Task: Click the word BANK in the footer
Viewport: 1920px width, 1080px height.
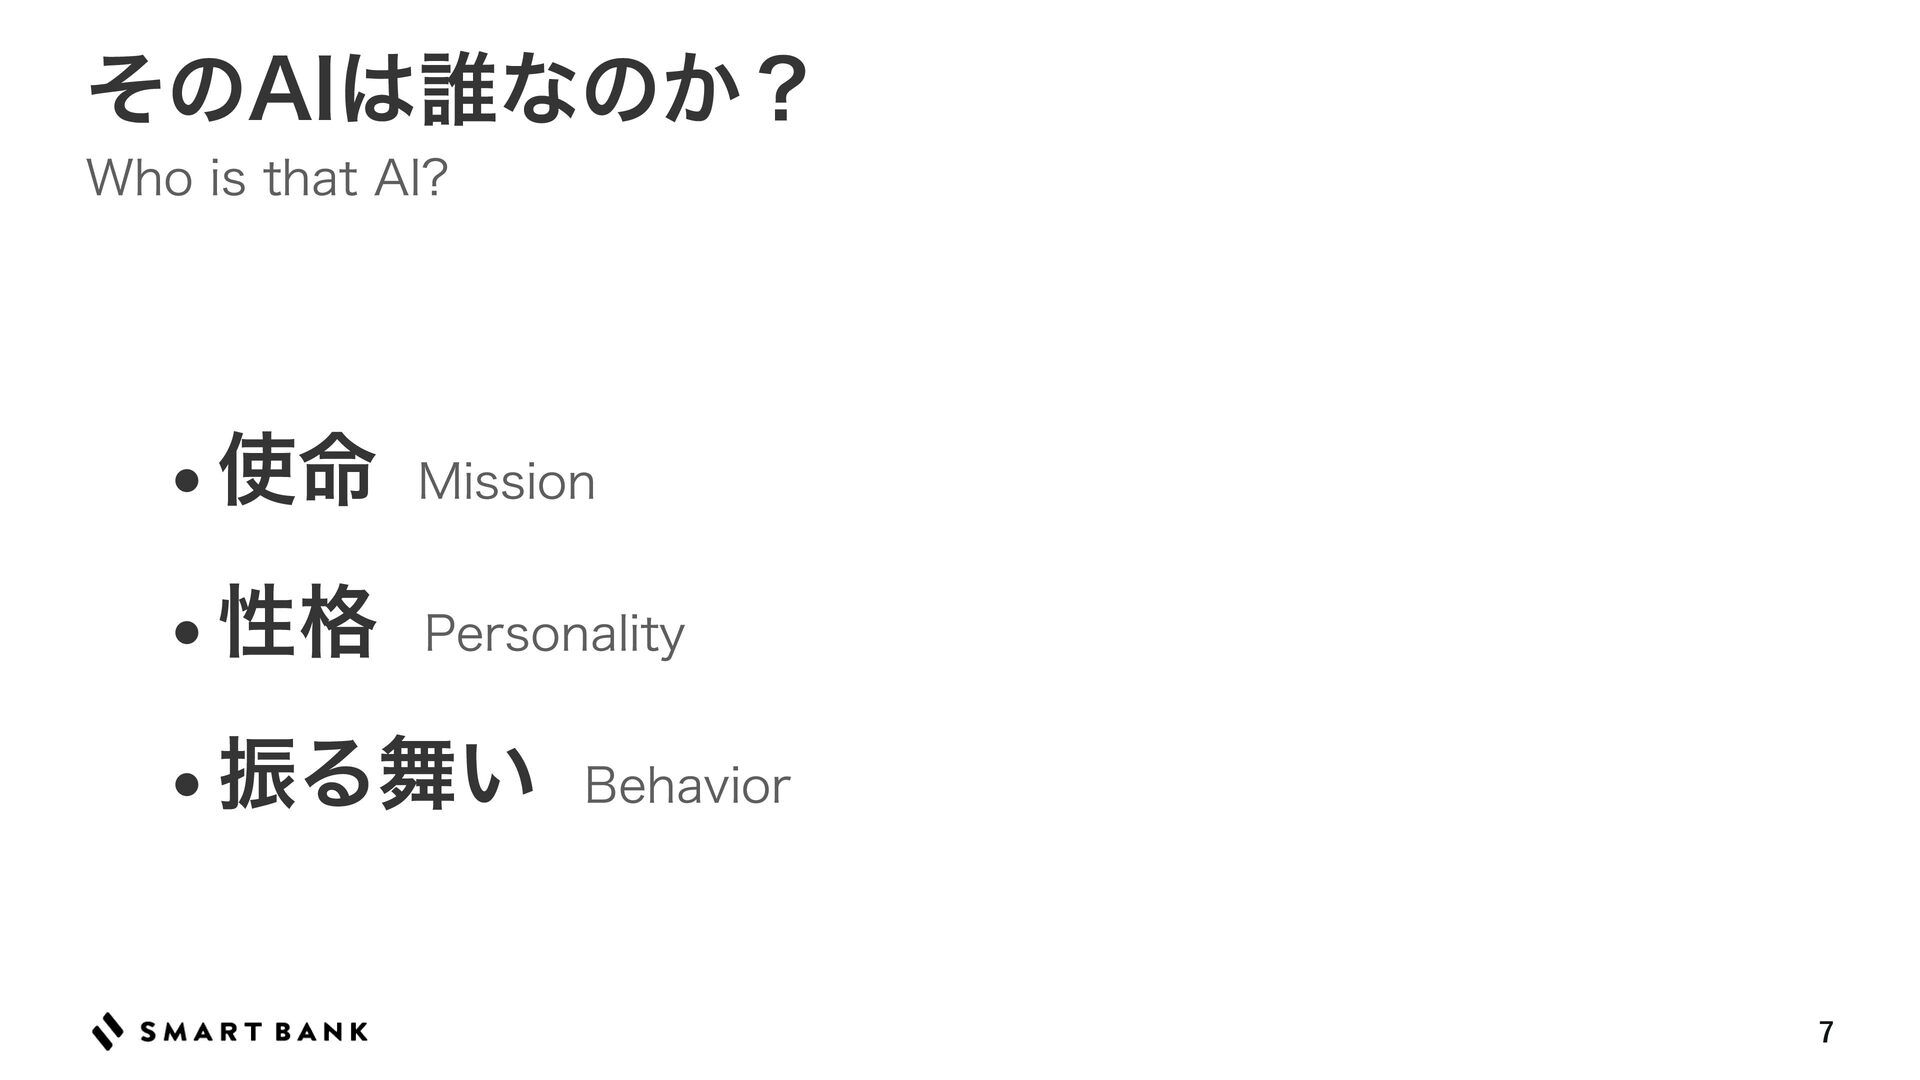Action: click(x=320, y=1033)
